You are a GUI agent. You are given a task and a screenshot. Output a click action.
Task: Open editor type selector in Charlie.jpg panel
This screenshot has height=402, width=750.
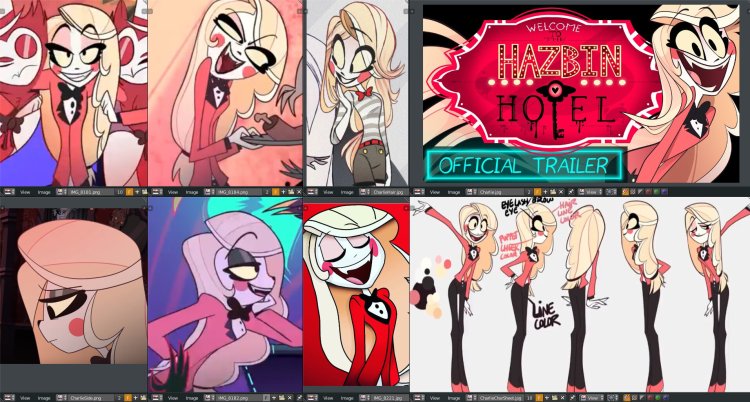[x=419, y=191]
